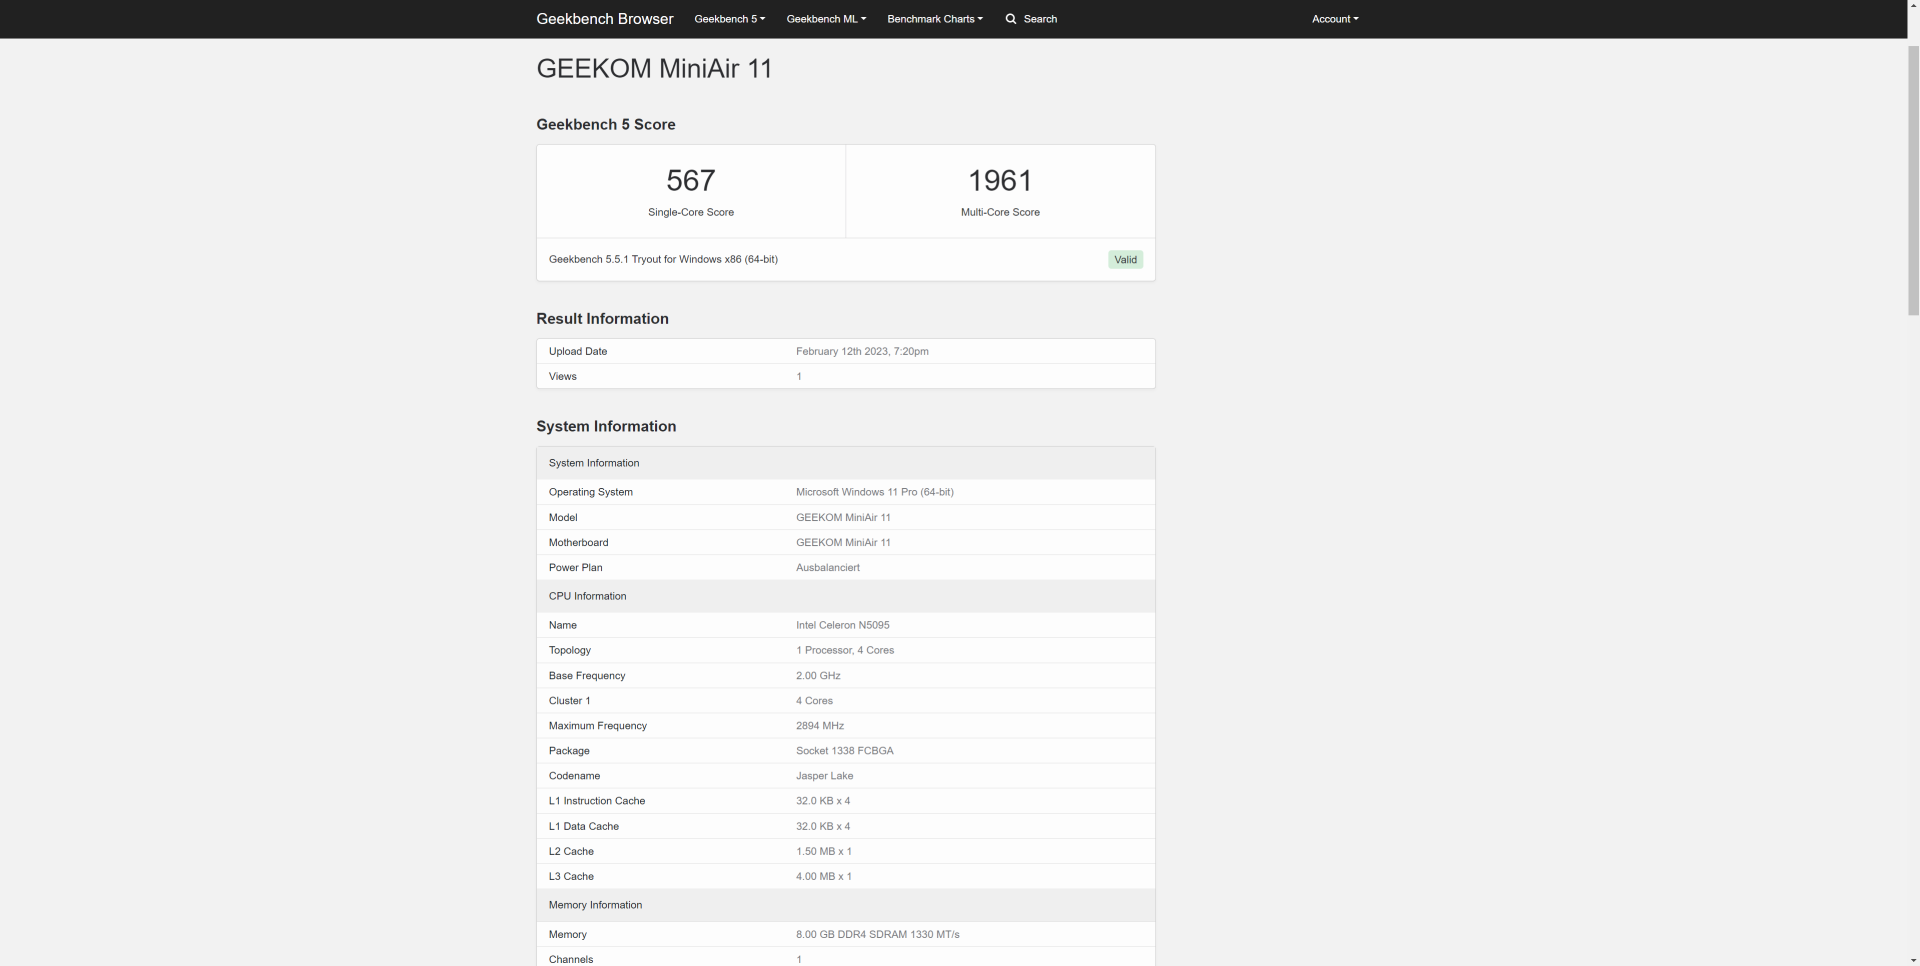Click the Geekbench 5.5.1 Tryout version text
Screen dimensions: 1920x966
pos(663,259)
